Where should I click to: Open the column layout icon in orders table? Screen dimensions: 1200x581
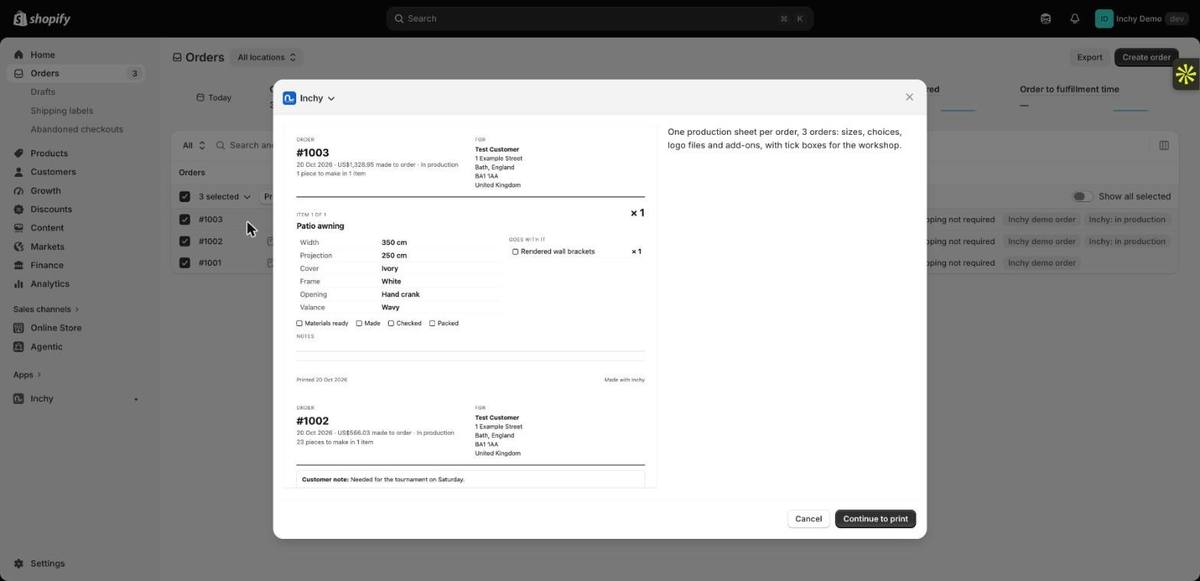(1164, 145)
